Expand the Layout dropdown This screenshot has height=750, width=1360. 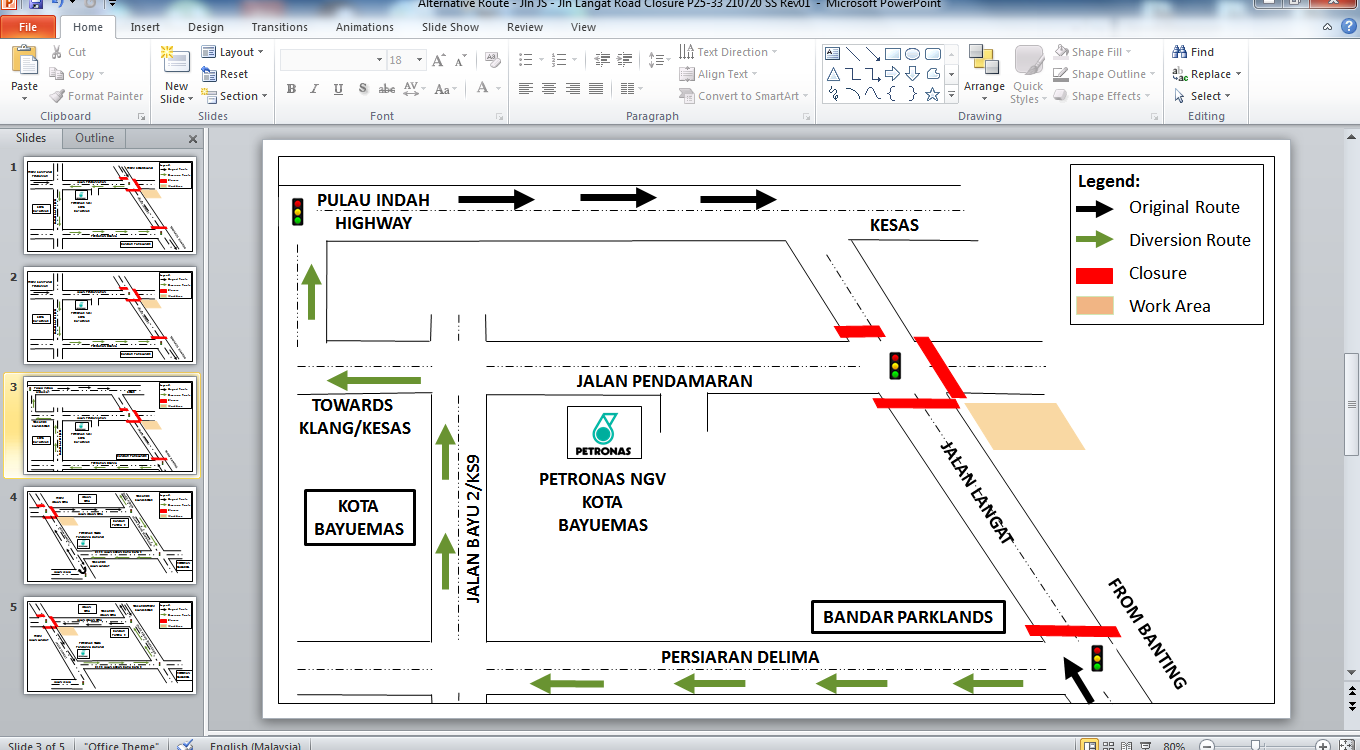pyautogui.click(x=232, y=52)
